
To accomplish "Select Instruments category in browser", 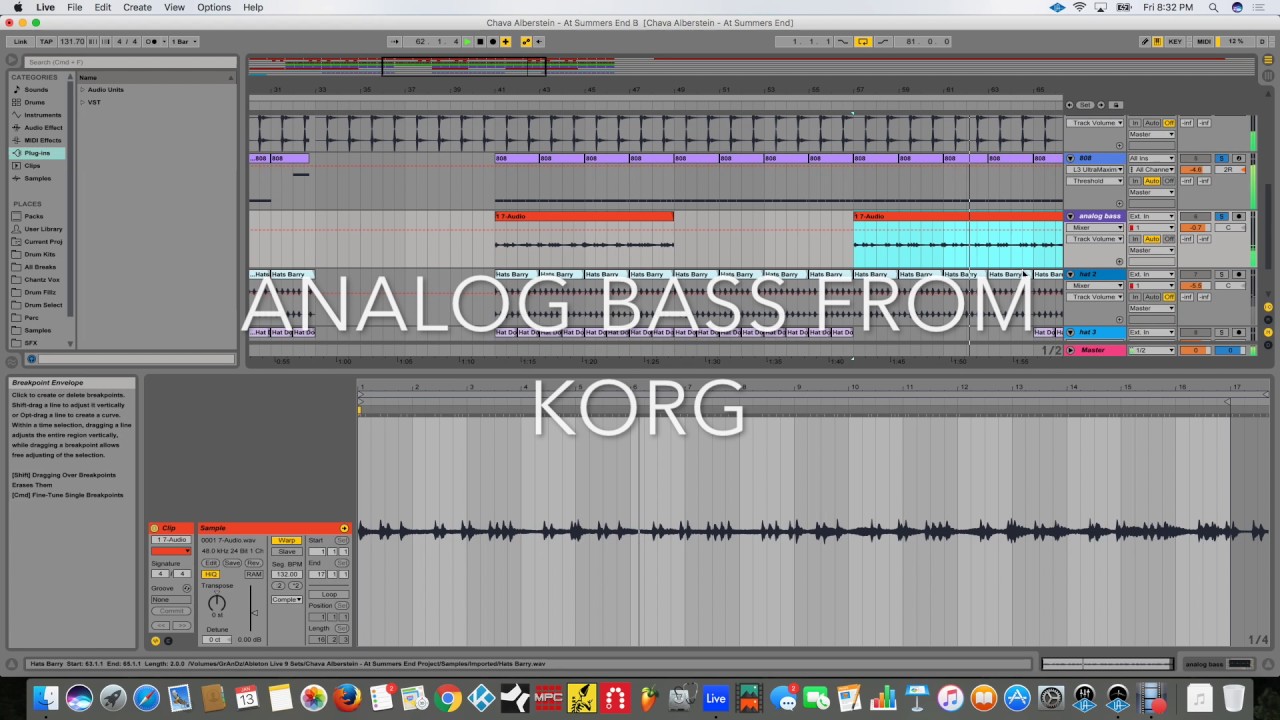I will [x=42, y=115].
